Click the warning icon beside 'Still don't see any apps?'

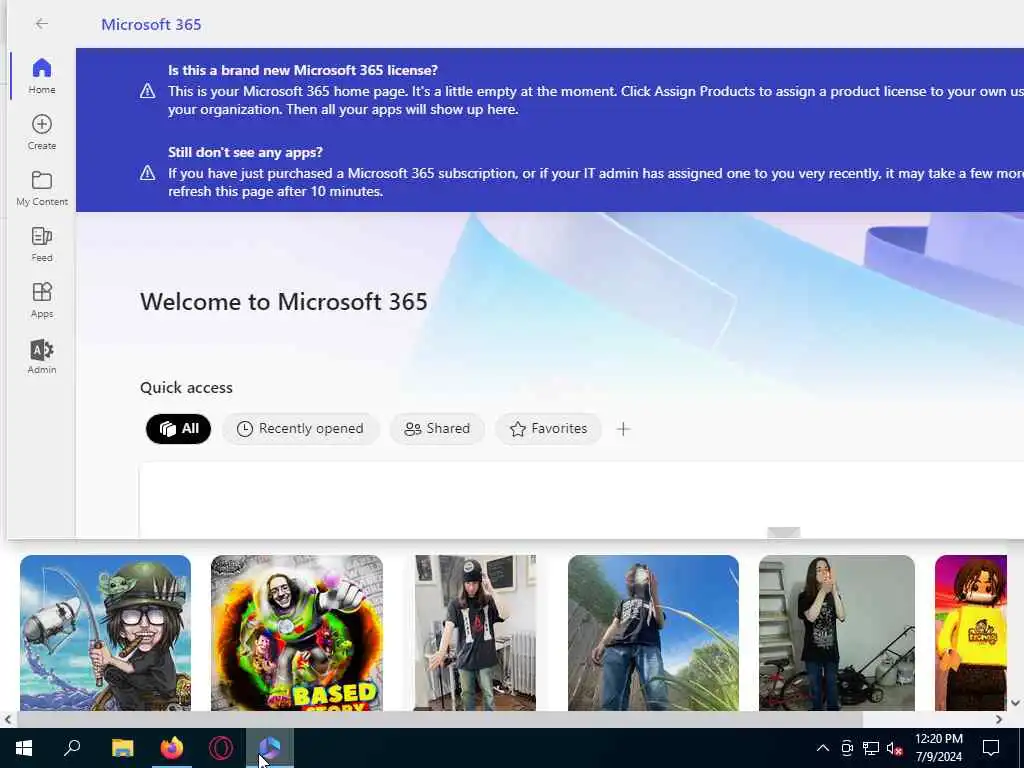pyautogui.click(x=148, y=173)
